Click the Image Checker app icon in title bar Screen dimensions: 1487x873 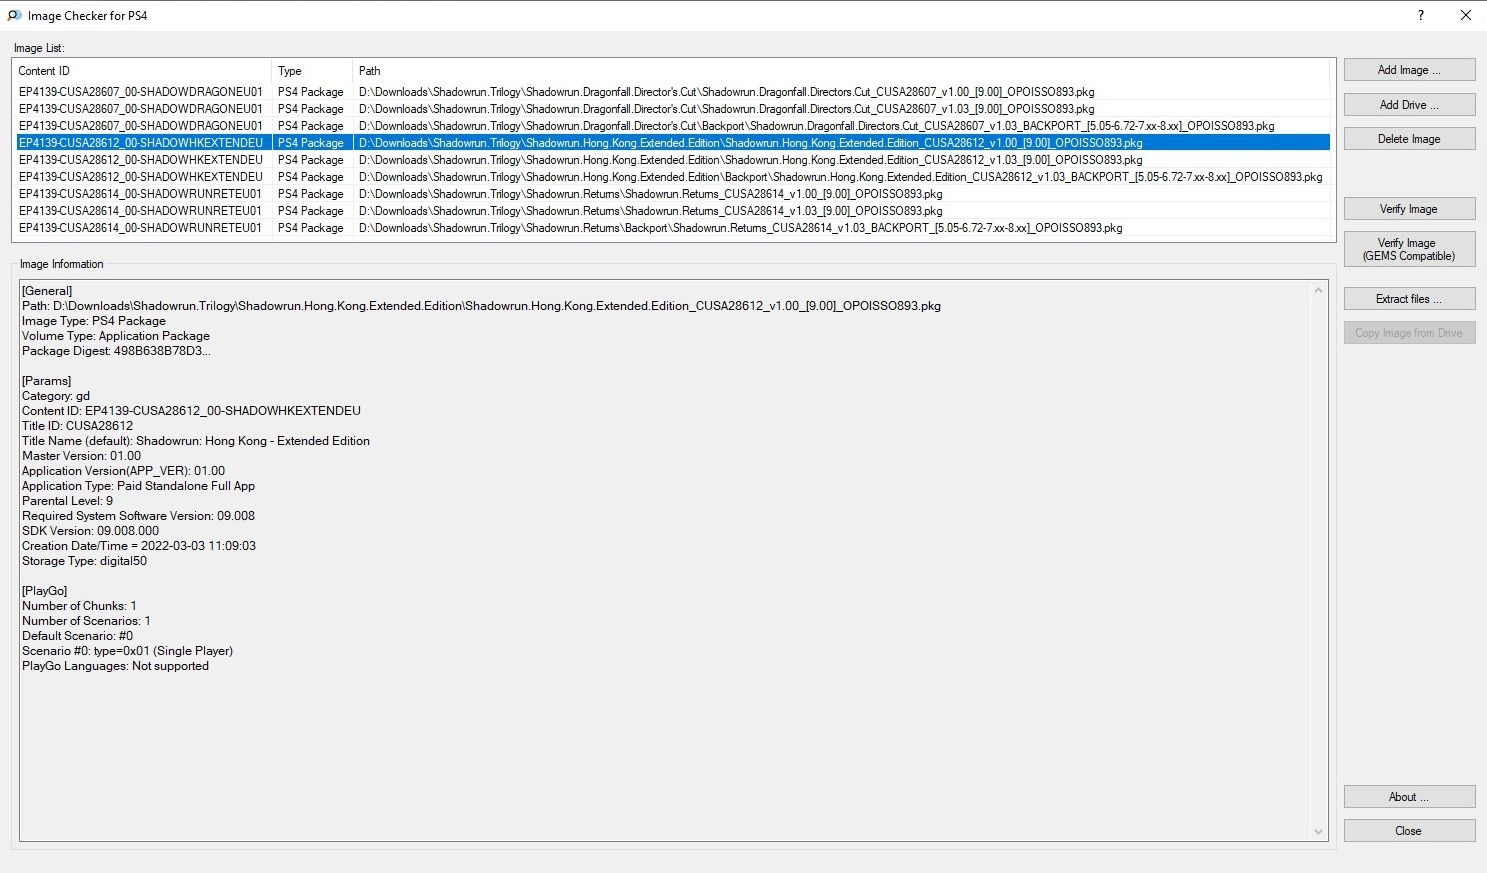(15, 15)
